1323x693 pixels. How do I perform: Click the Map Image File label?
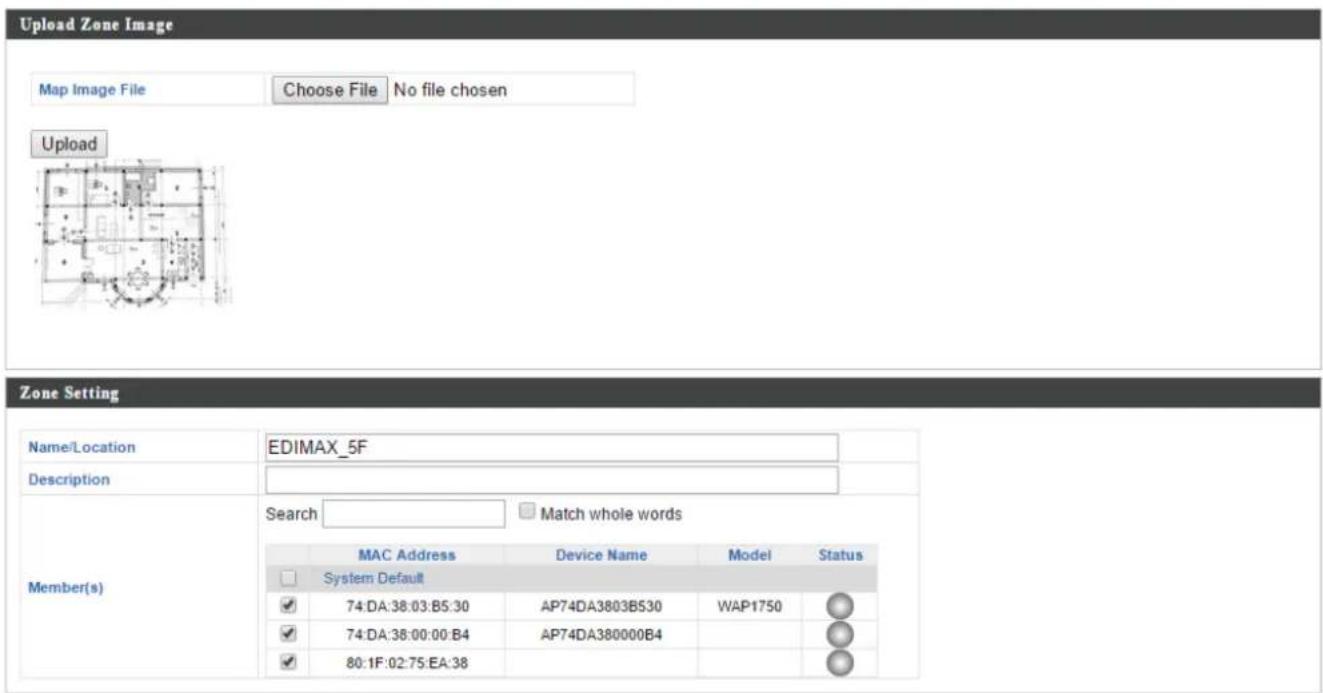tap(92, 90)
